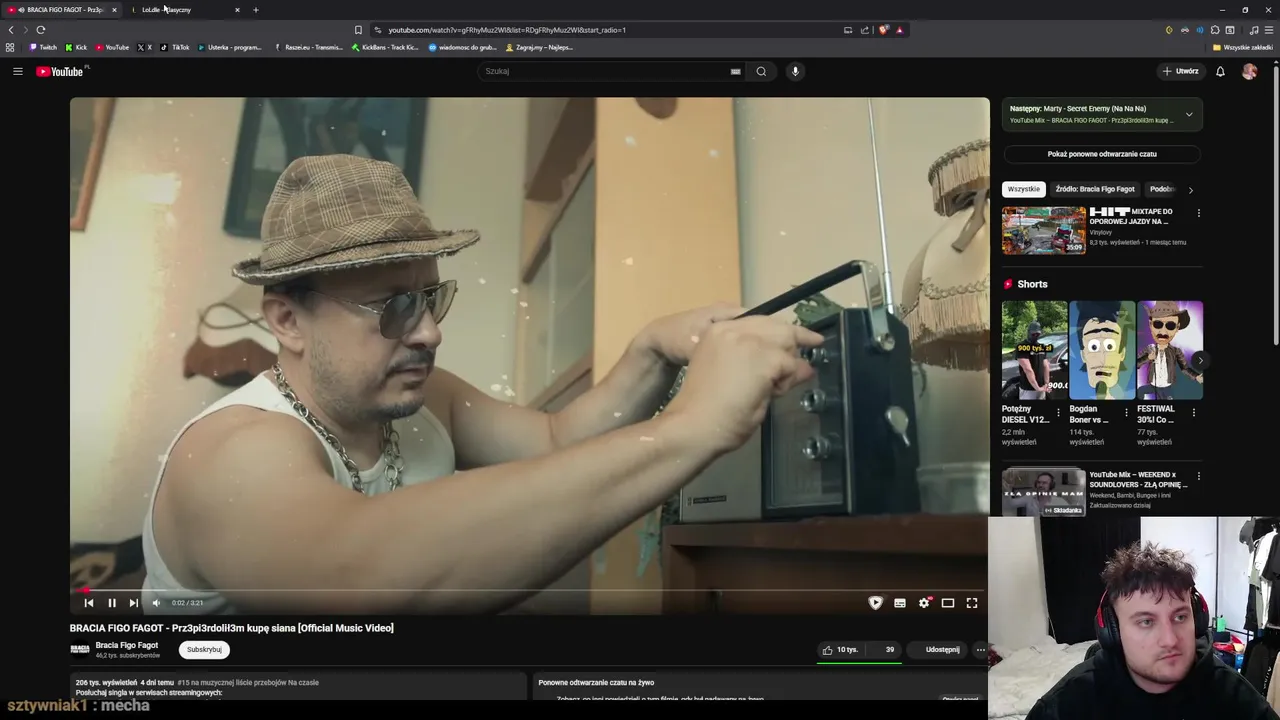Open the YouTube Mix WEEKEND x SOUNDLOVERS title
This screenshot has width=1280, height=720.
[1138, 479]
